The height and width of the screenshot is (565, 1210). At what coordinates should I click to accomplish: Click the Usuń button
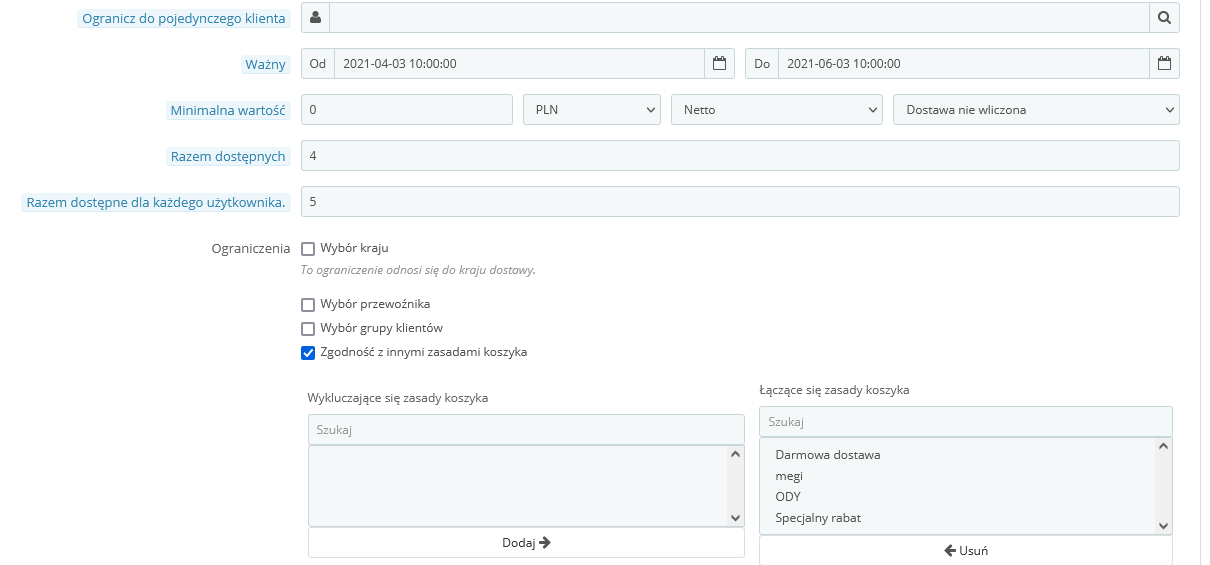pos(966,550)
